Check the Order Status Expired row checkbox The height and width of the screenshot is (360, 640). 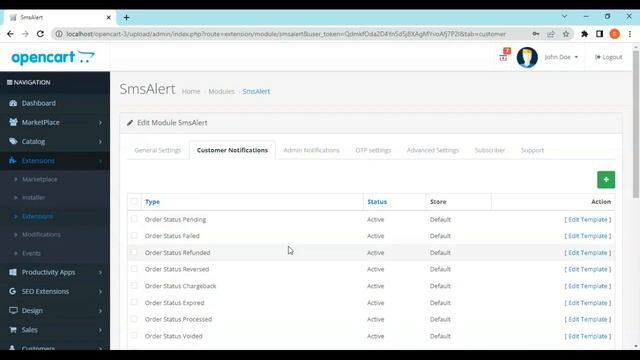(134, 302)
